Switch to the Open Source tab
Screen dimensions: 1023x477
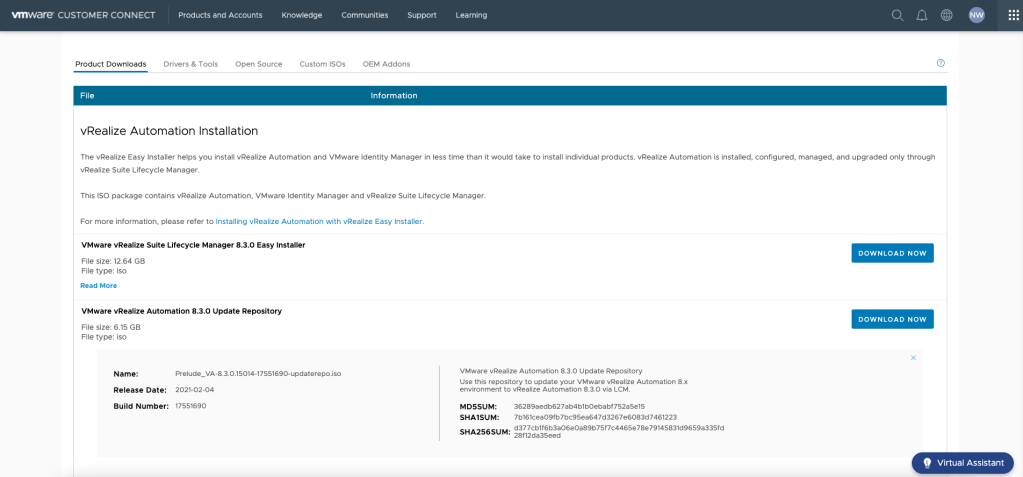pyautogui.click(x=258, y=64)
